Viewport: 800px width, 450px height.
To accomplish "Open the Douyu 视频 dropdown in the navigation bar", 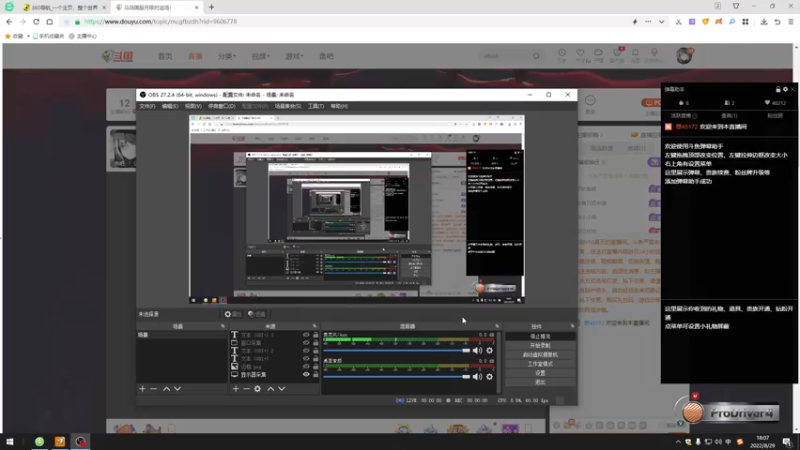I will (x=260, y=56).
